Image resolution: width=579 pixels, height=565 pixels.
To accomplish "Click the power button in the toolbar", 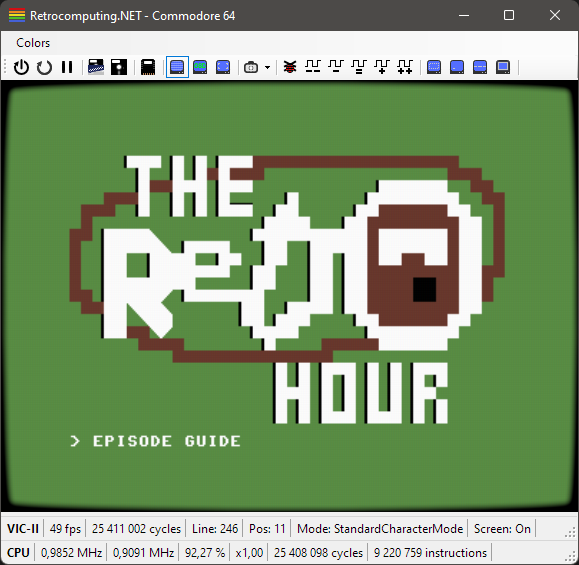I will click(21, 67).
